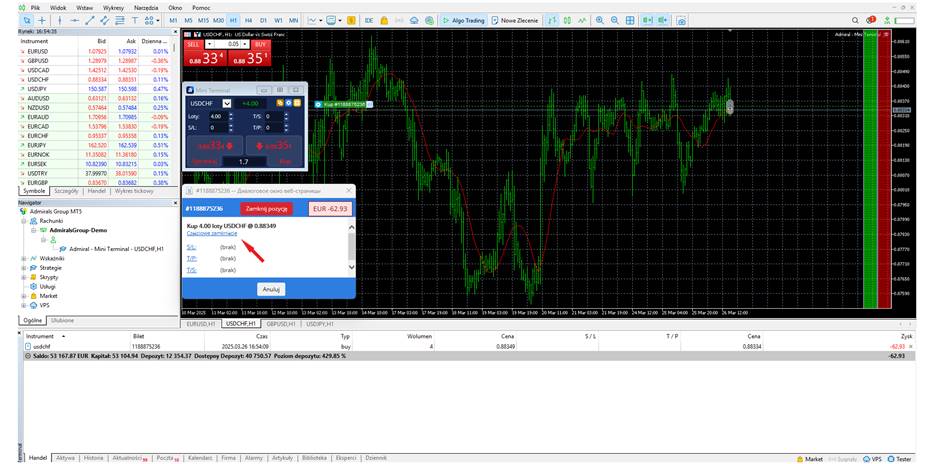
Task: Toggle the chart grid tile icon
Action: click(630, 20)
